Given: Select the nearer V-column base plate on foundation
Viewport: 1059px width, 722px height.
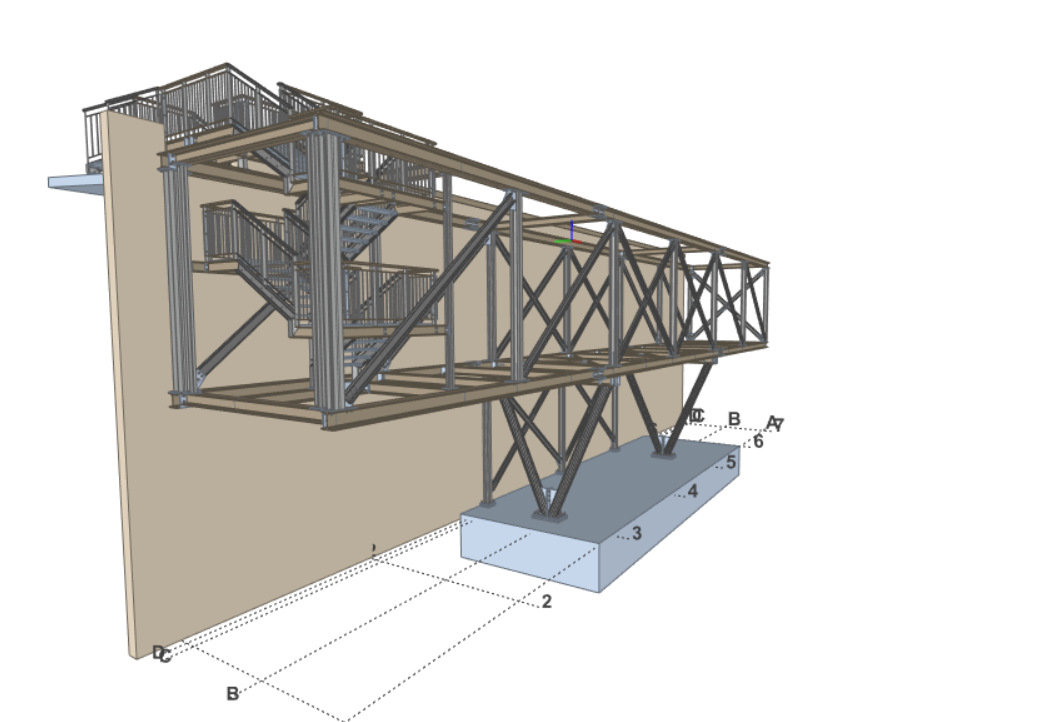Looking at the screenshot, I should pos(551,516).
